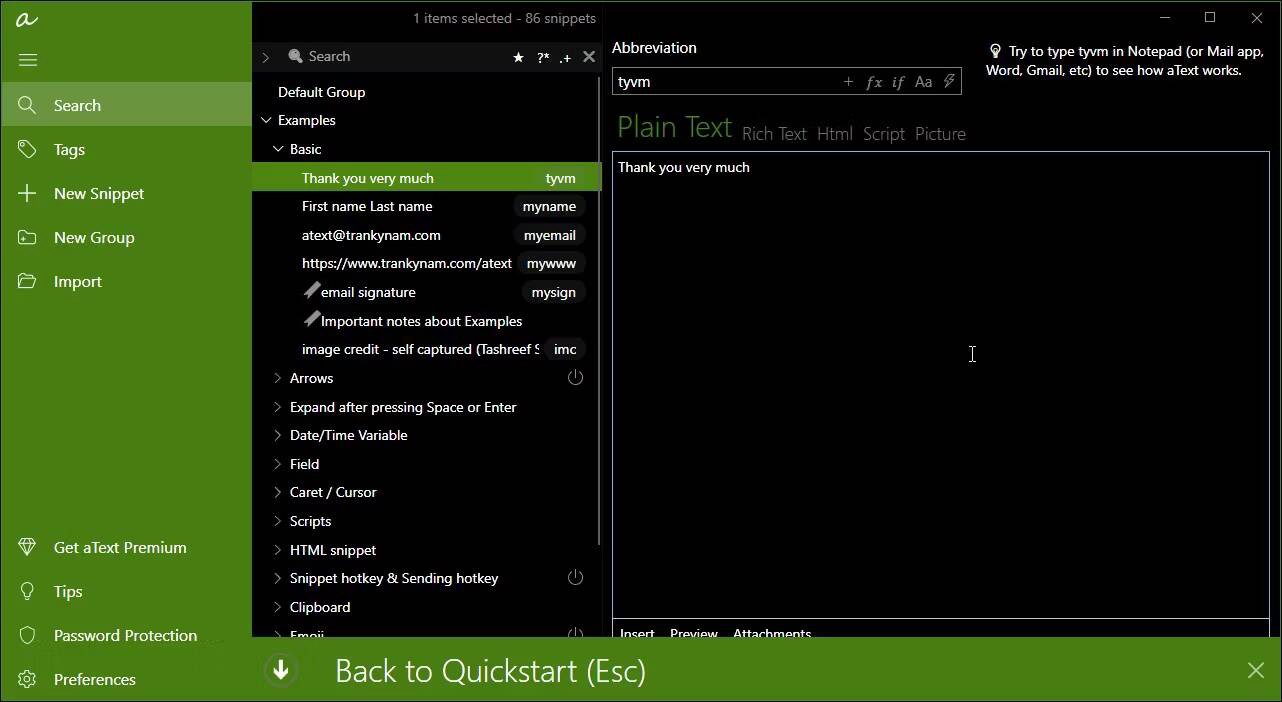Open Tips in the sidebar
The width and height of the screenshot is (1282, 702).
(126, 591)
